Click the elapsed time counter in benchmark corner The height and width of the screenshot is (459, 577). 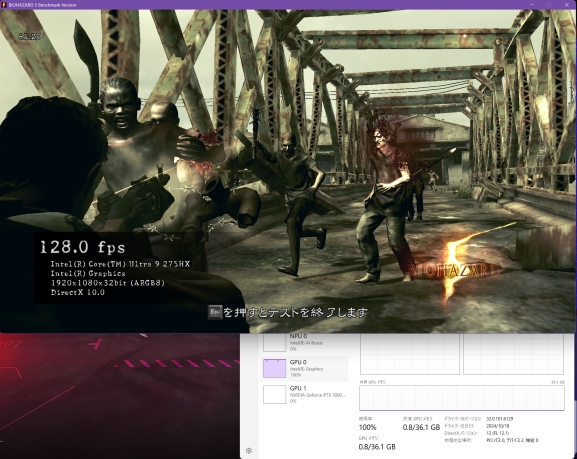click(x=29, y=36)
